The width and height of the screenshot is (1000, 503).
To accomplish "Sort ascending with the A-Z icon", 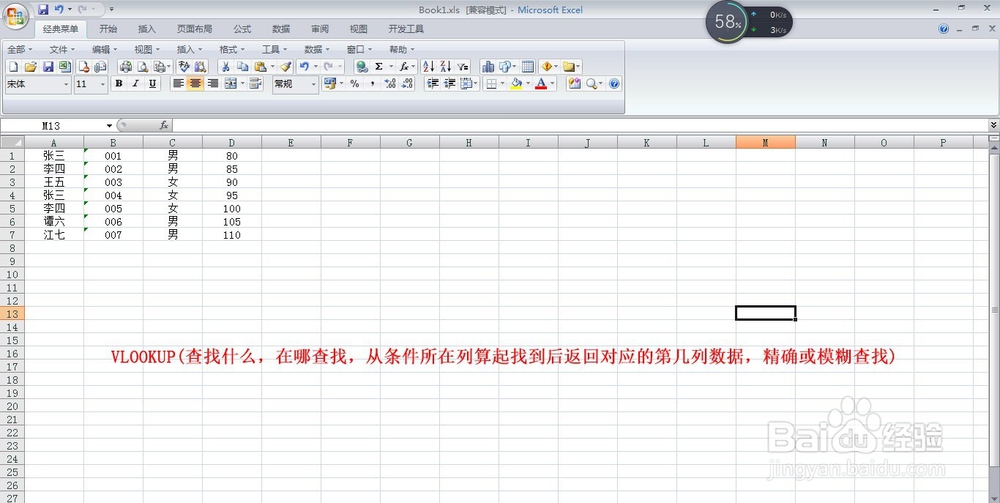I will point(428,66).
